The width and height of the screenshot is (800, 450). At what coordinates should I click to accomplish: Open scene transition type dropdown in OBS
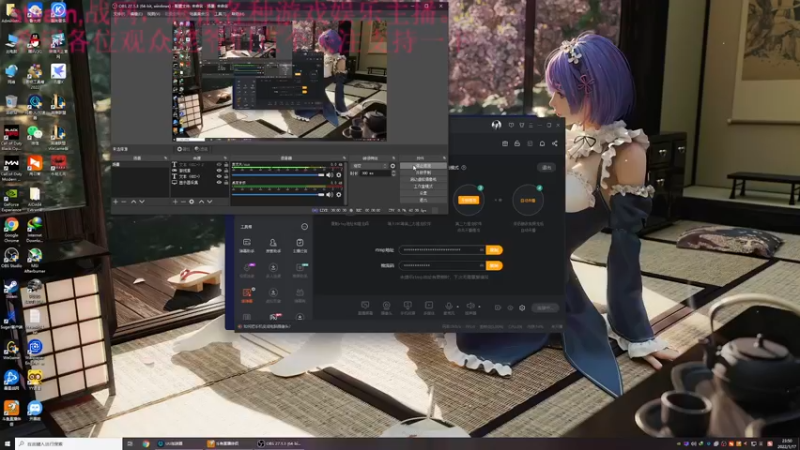pos(369,166)
